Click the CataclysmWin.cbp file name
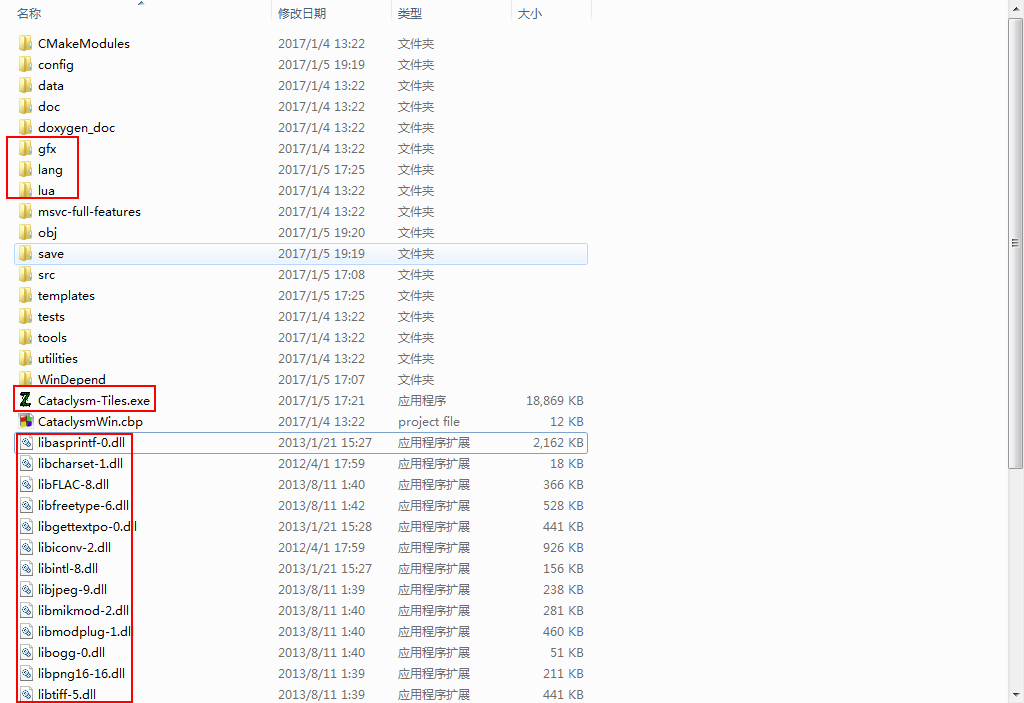 (90, 421)
